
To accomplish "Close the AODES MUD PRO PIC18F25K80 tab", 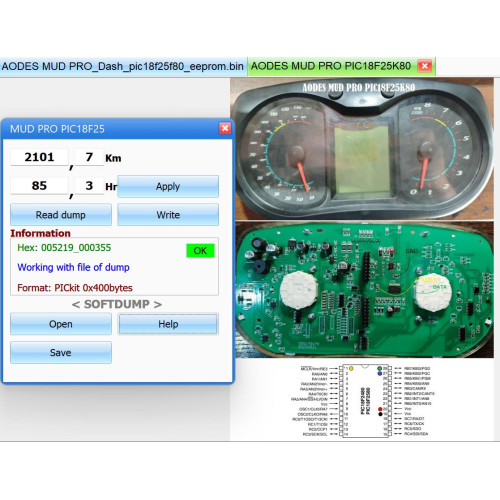I will [x=424, y=66].
